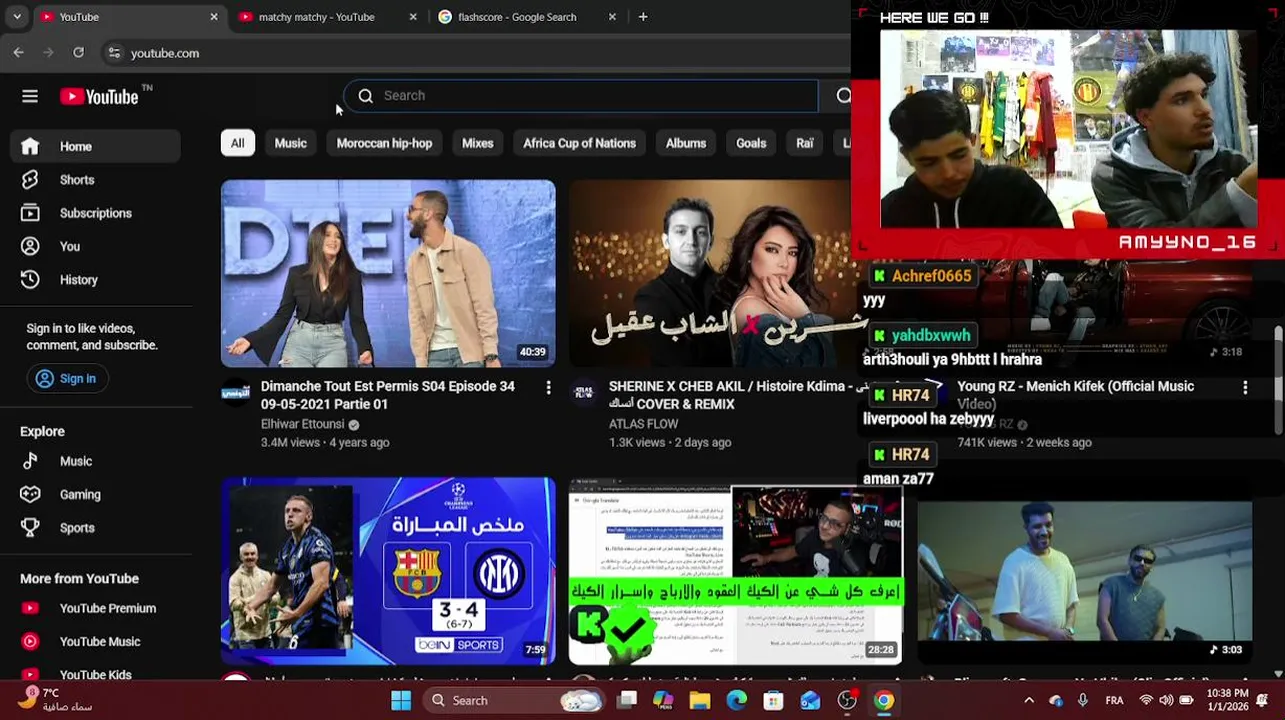Open Dimanche Tout Est Permis video thumbnail
Viewport: 1285px width, 720px height.
click(388, 273)
